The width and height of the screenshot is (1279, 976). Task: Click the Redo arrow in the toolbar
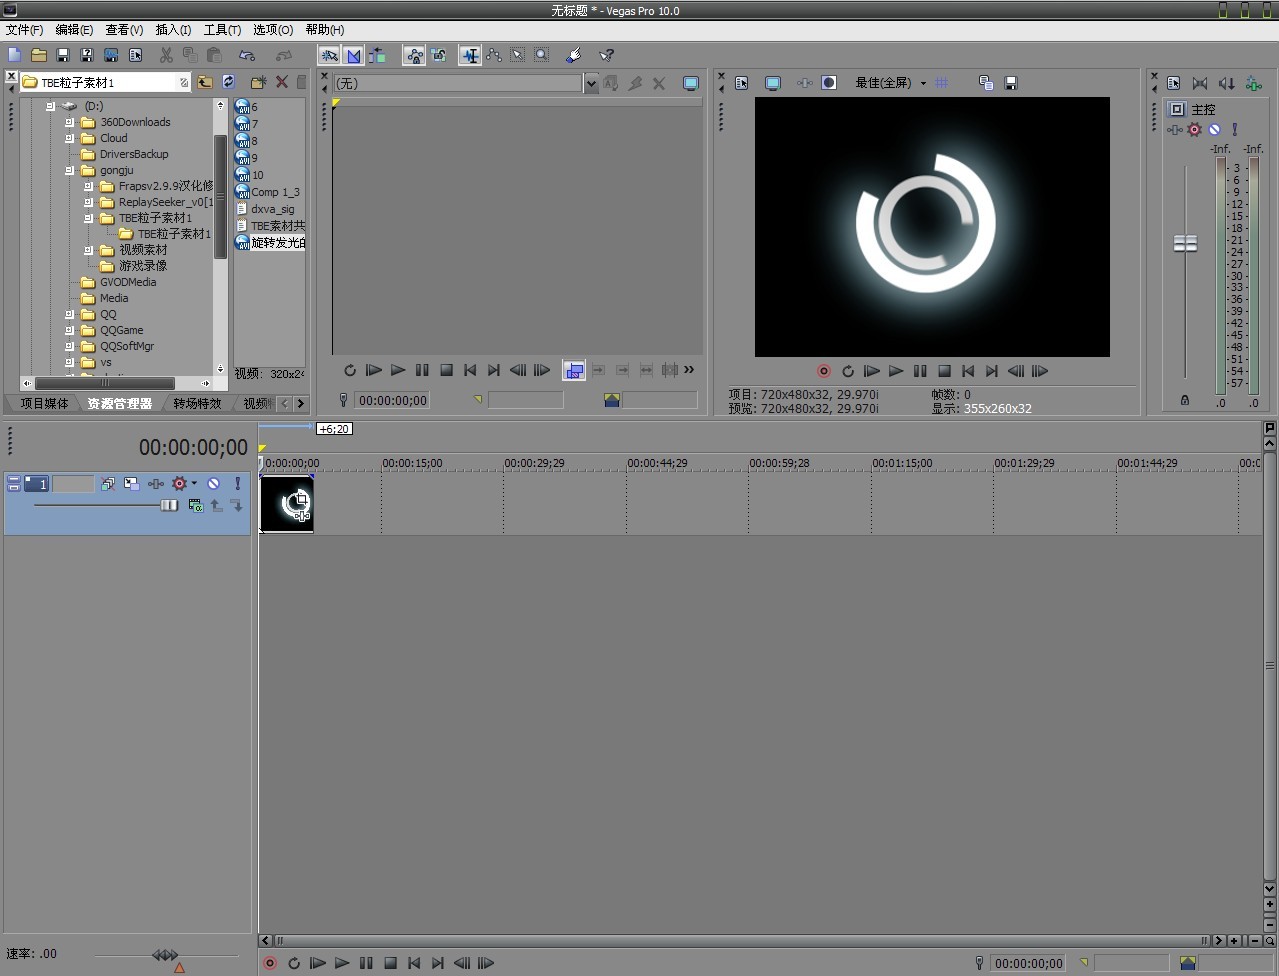[284, 55]
